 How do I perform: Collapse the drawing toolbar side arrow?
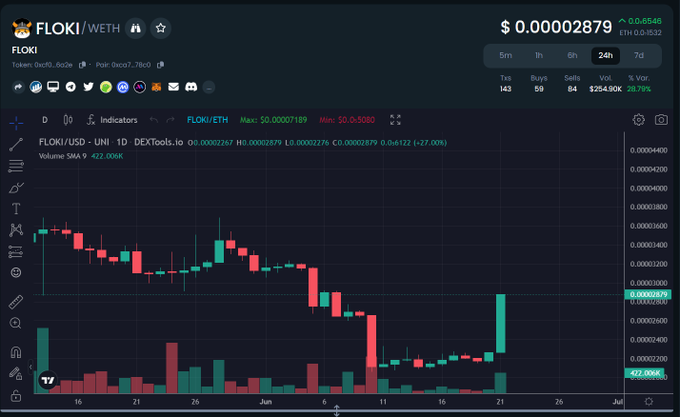coord(30,367)
